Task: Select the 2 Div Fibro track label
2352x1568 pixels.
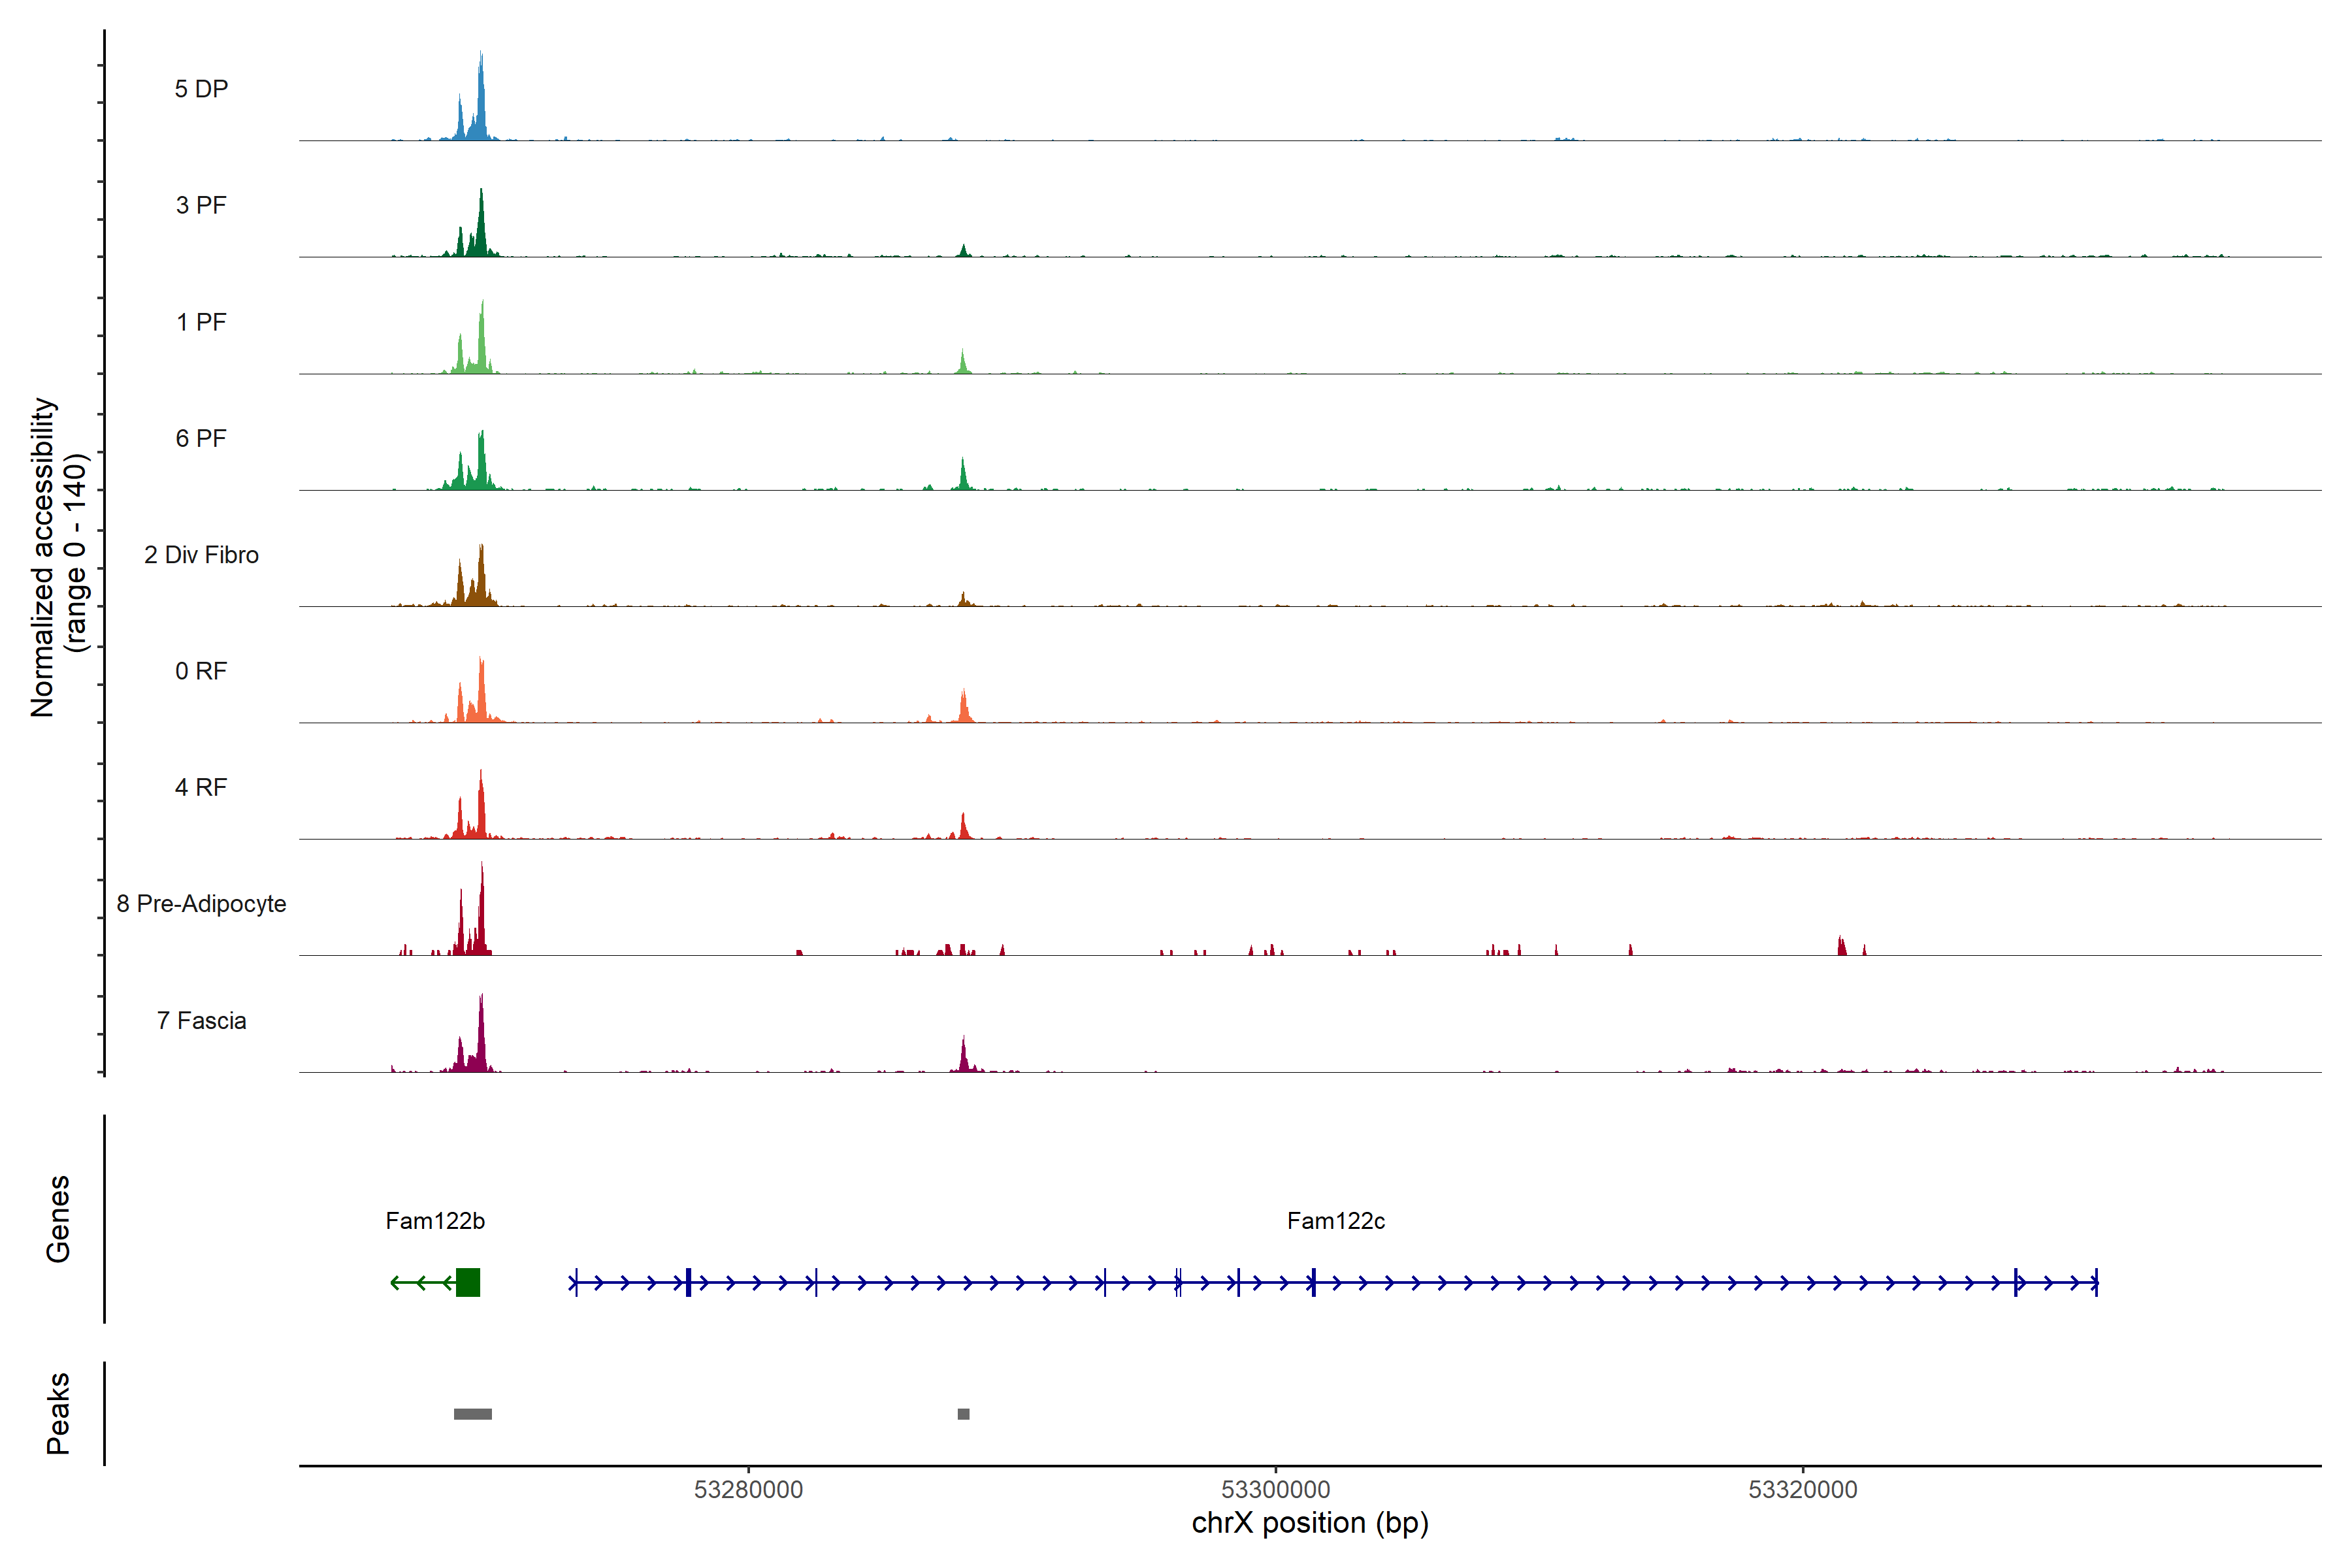Action: point(201,555)
